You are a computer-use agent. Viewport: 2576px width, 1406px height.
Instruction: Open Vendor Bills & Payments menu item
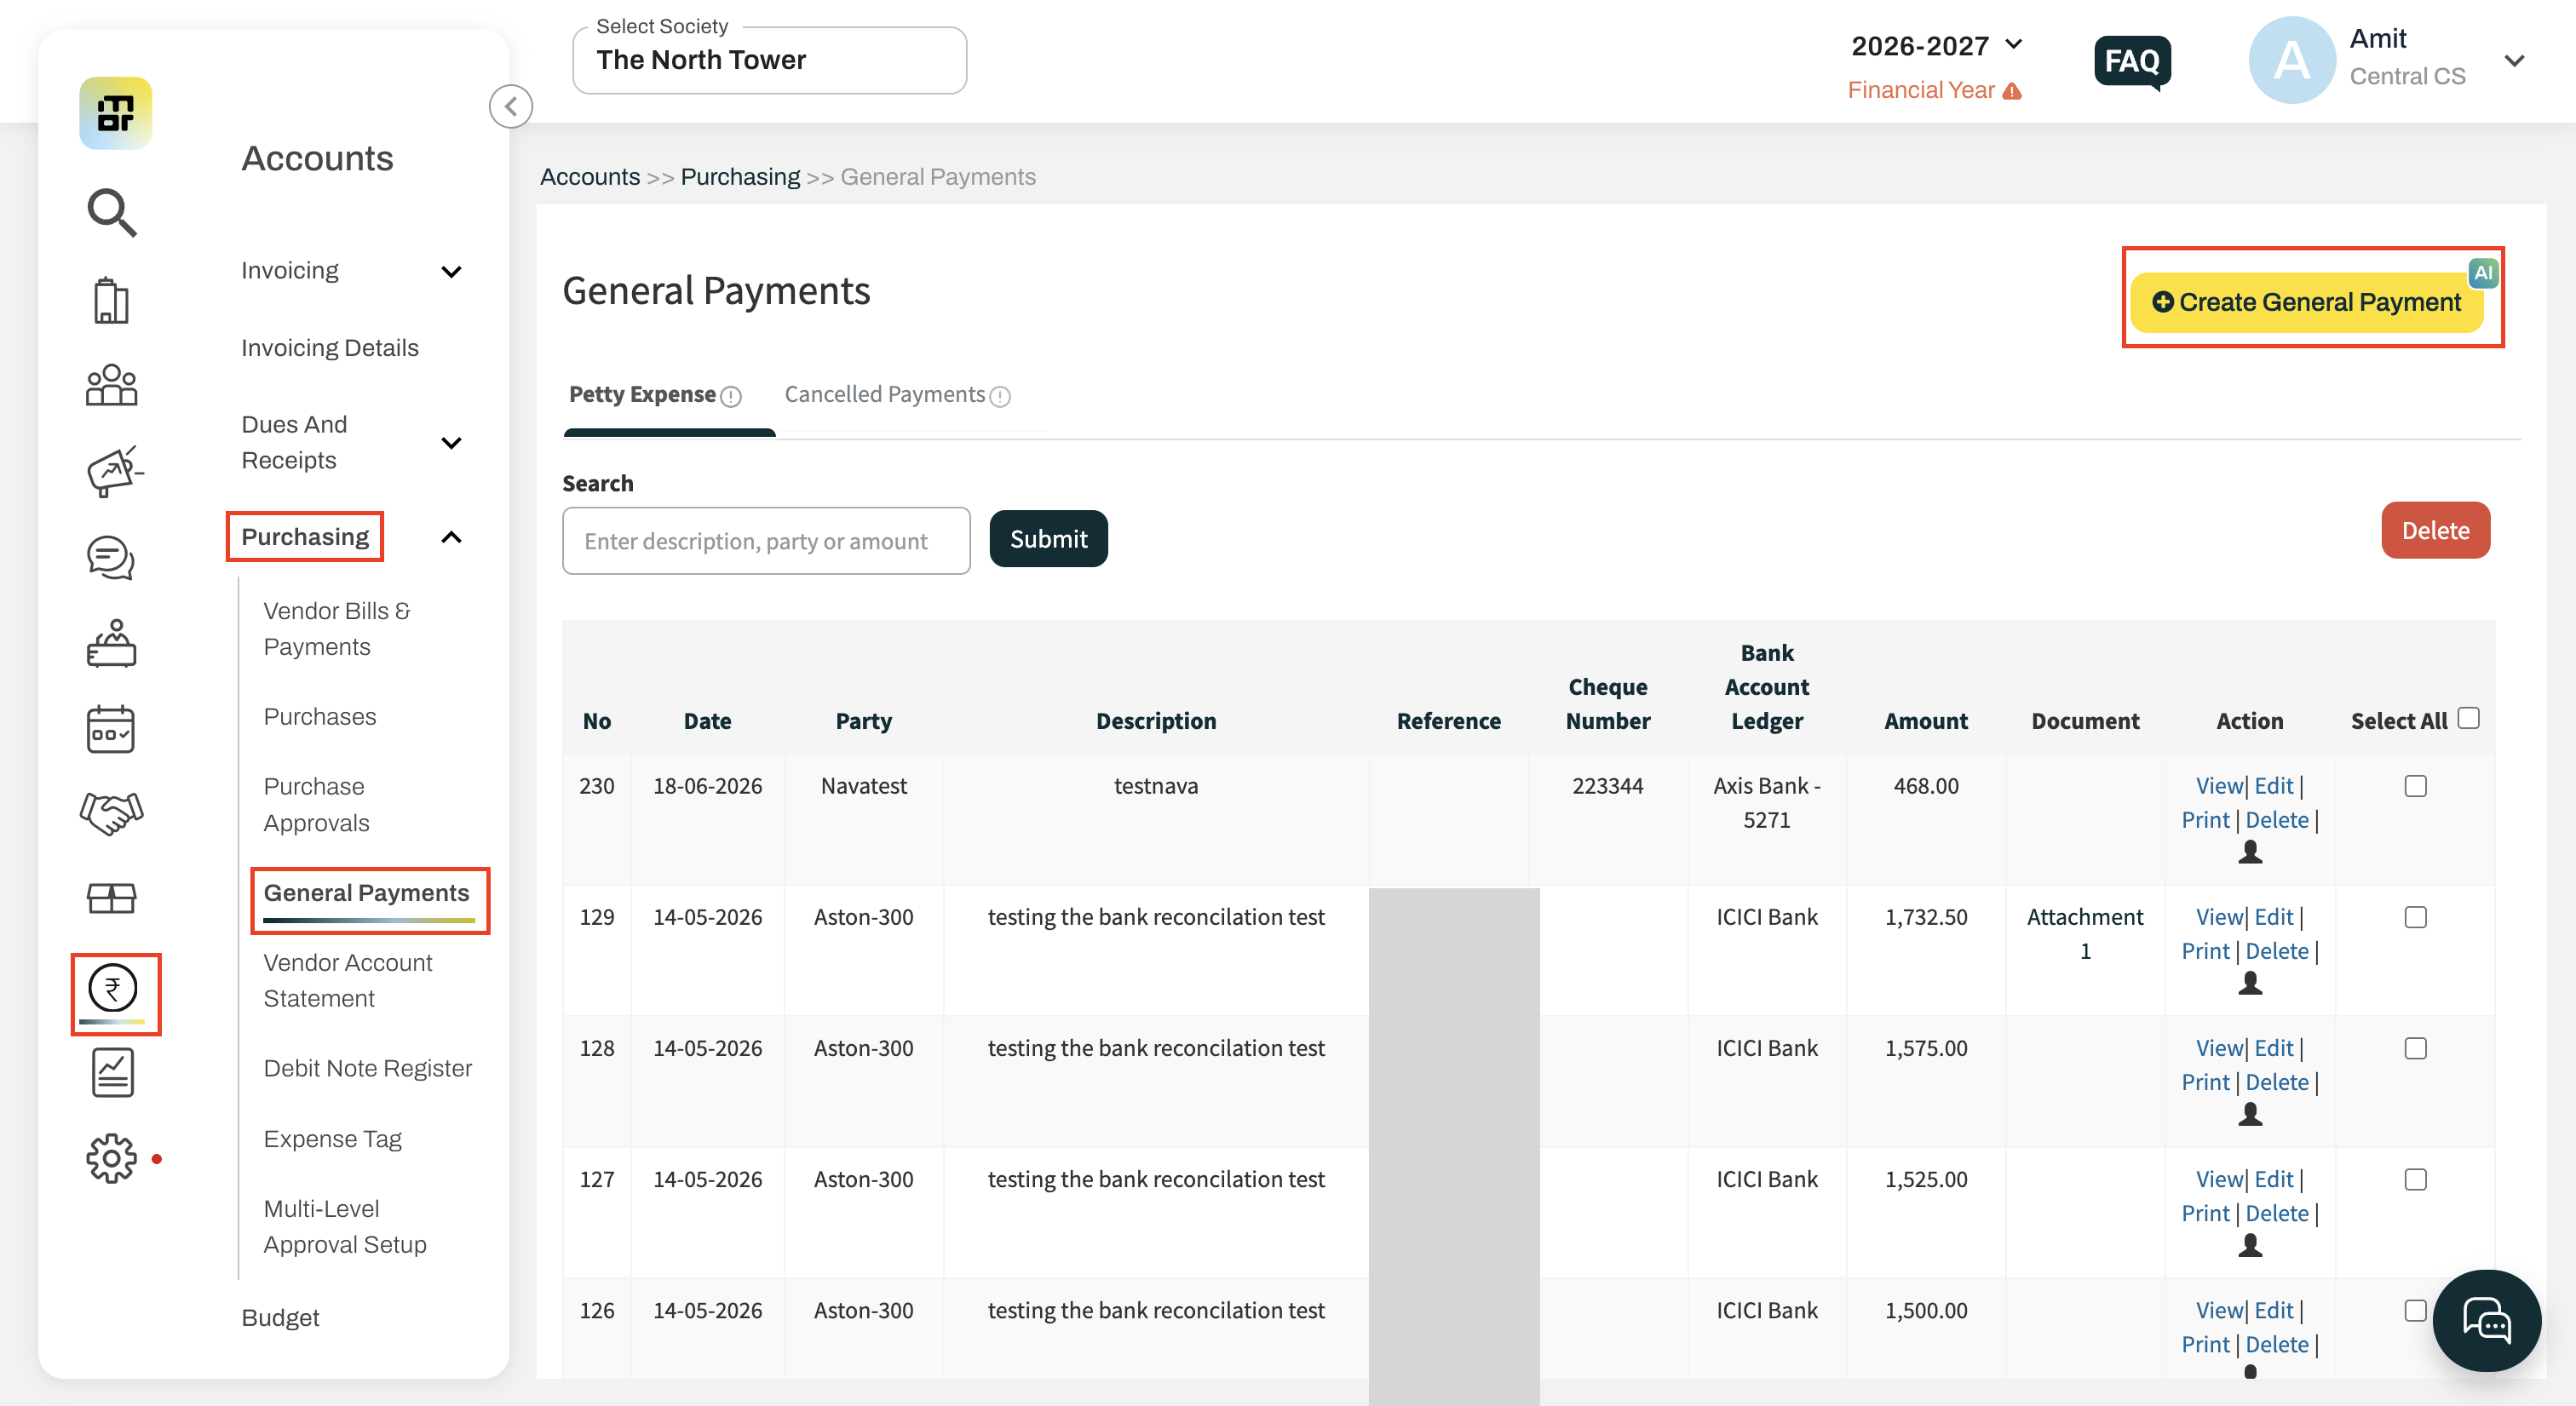(x=337, y=628)
